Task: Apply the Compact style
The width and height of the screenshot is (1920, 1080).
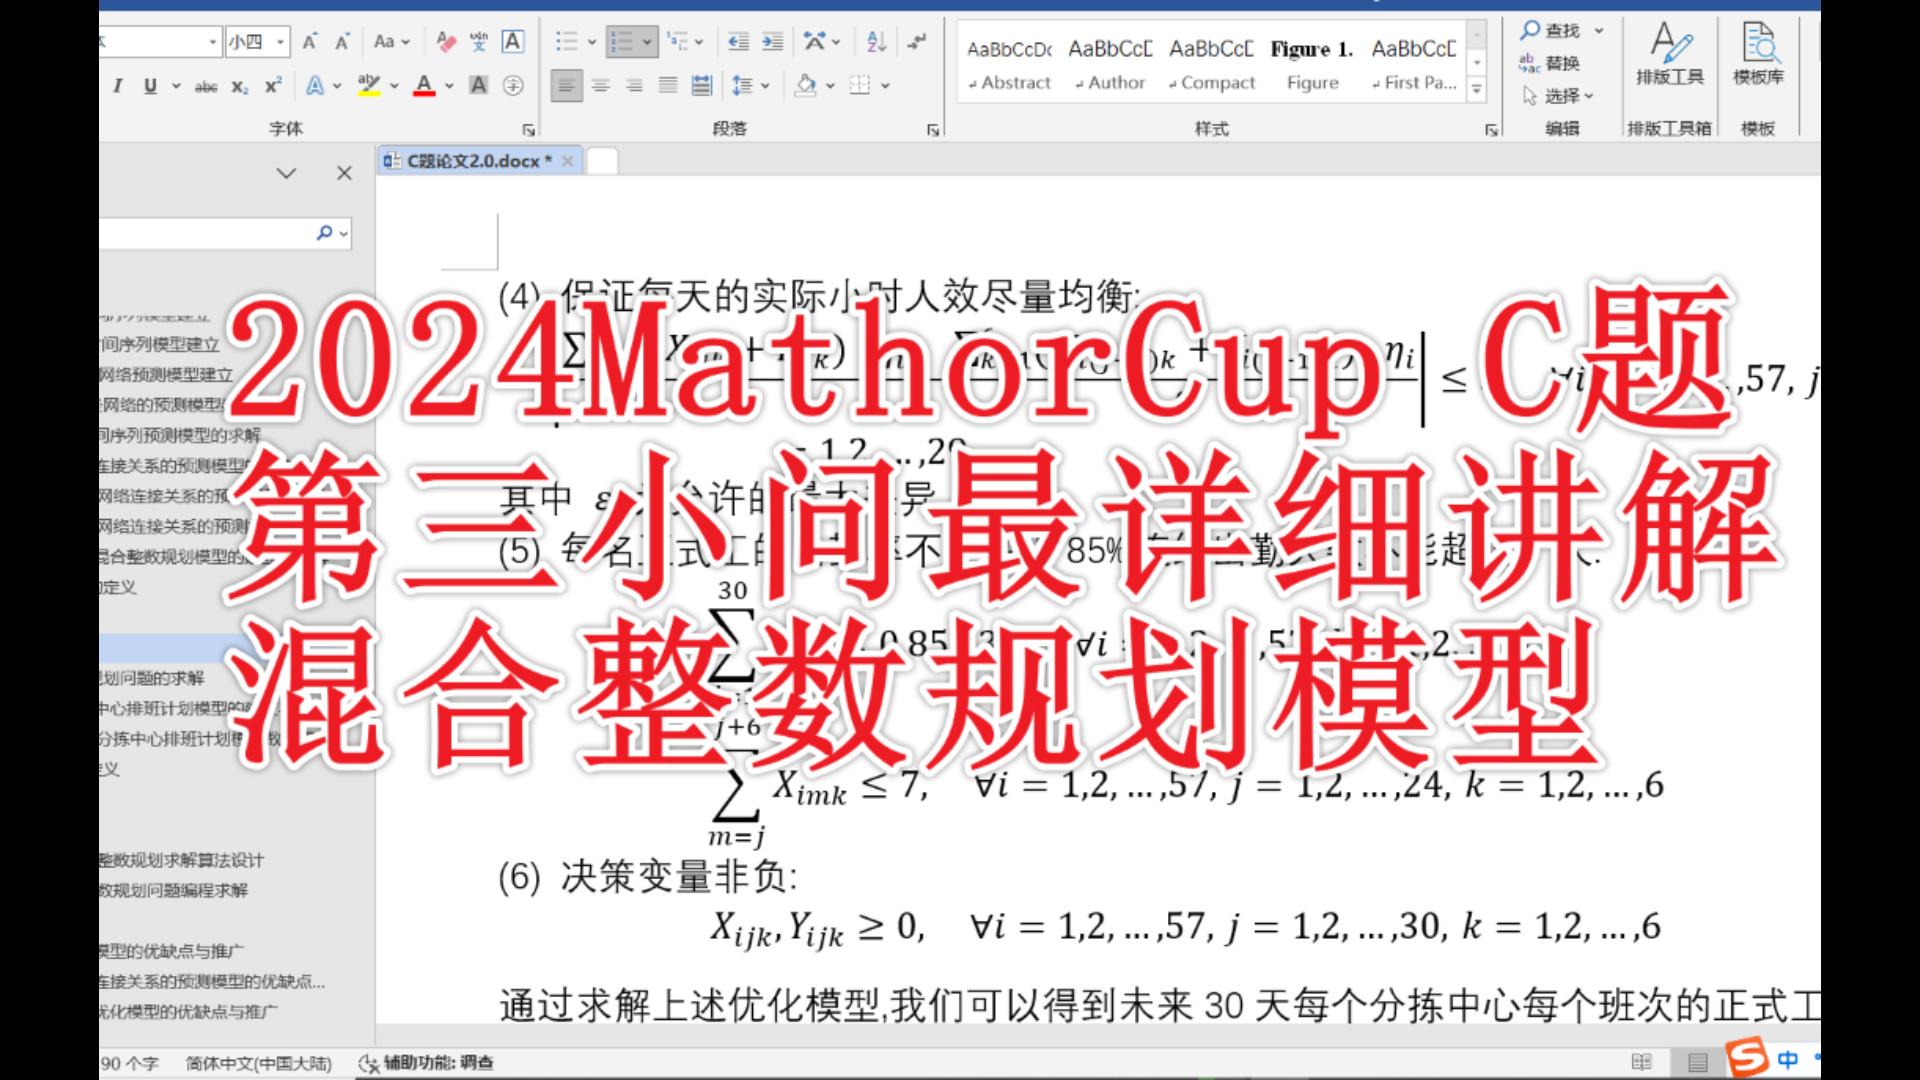Action: [x=1211, y=65]
